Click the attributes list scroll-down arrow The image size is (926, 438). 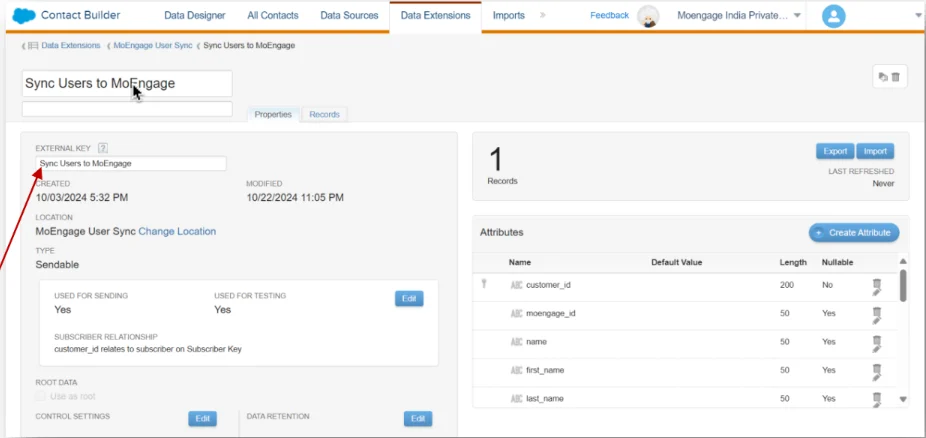coord(903,399)
